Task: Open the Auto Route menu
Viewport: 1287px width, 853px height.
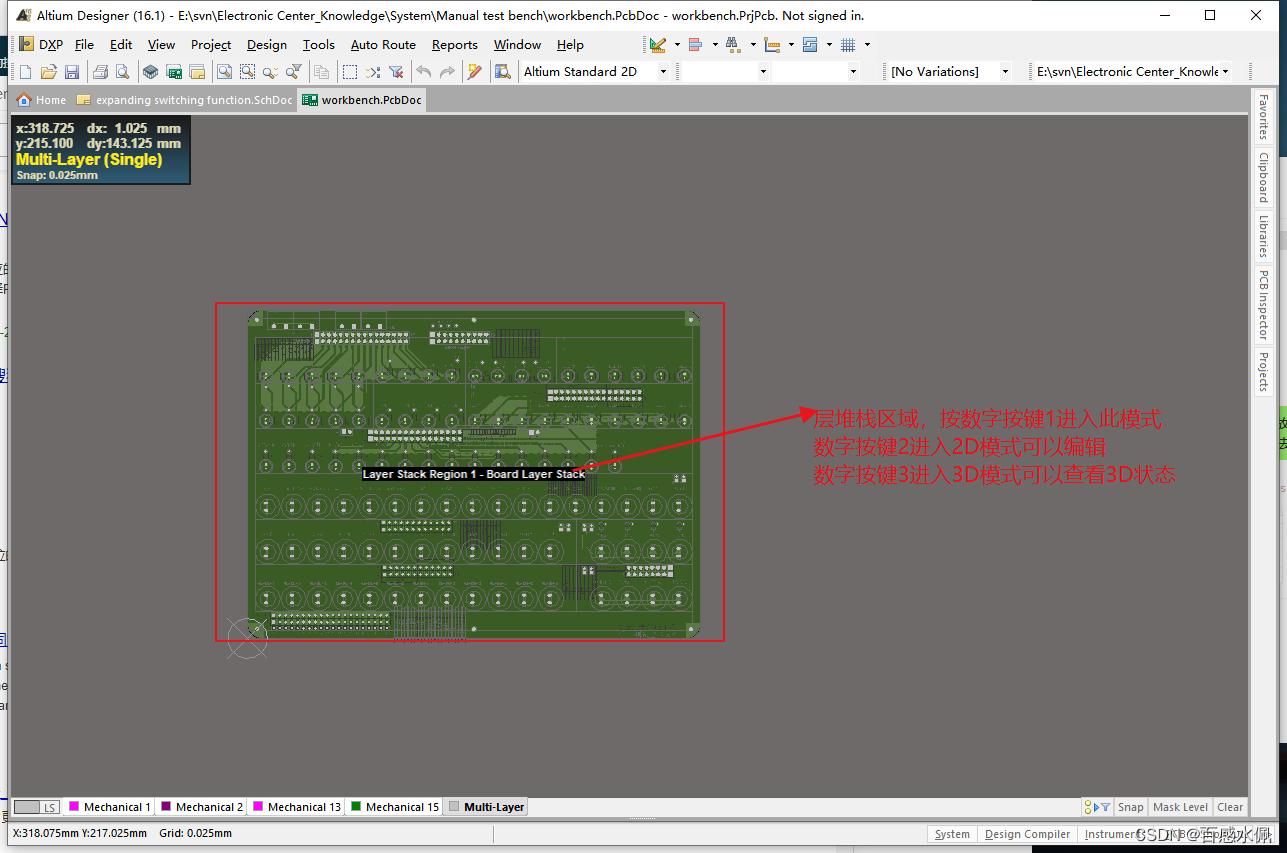Action: point(383,45)
